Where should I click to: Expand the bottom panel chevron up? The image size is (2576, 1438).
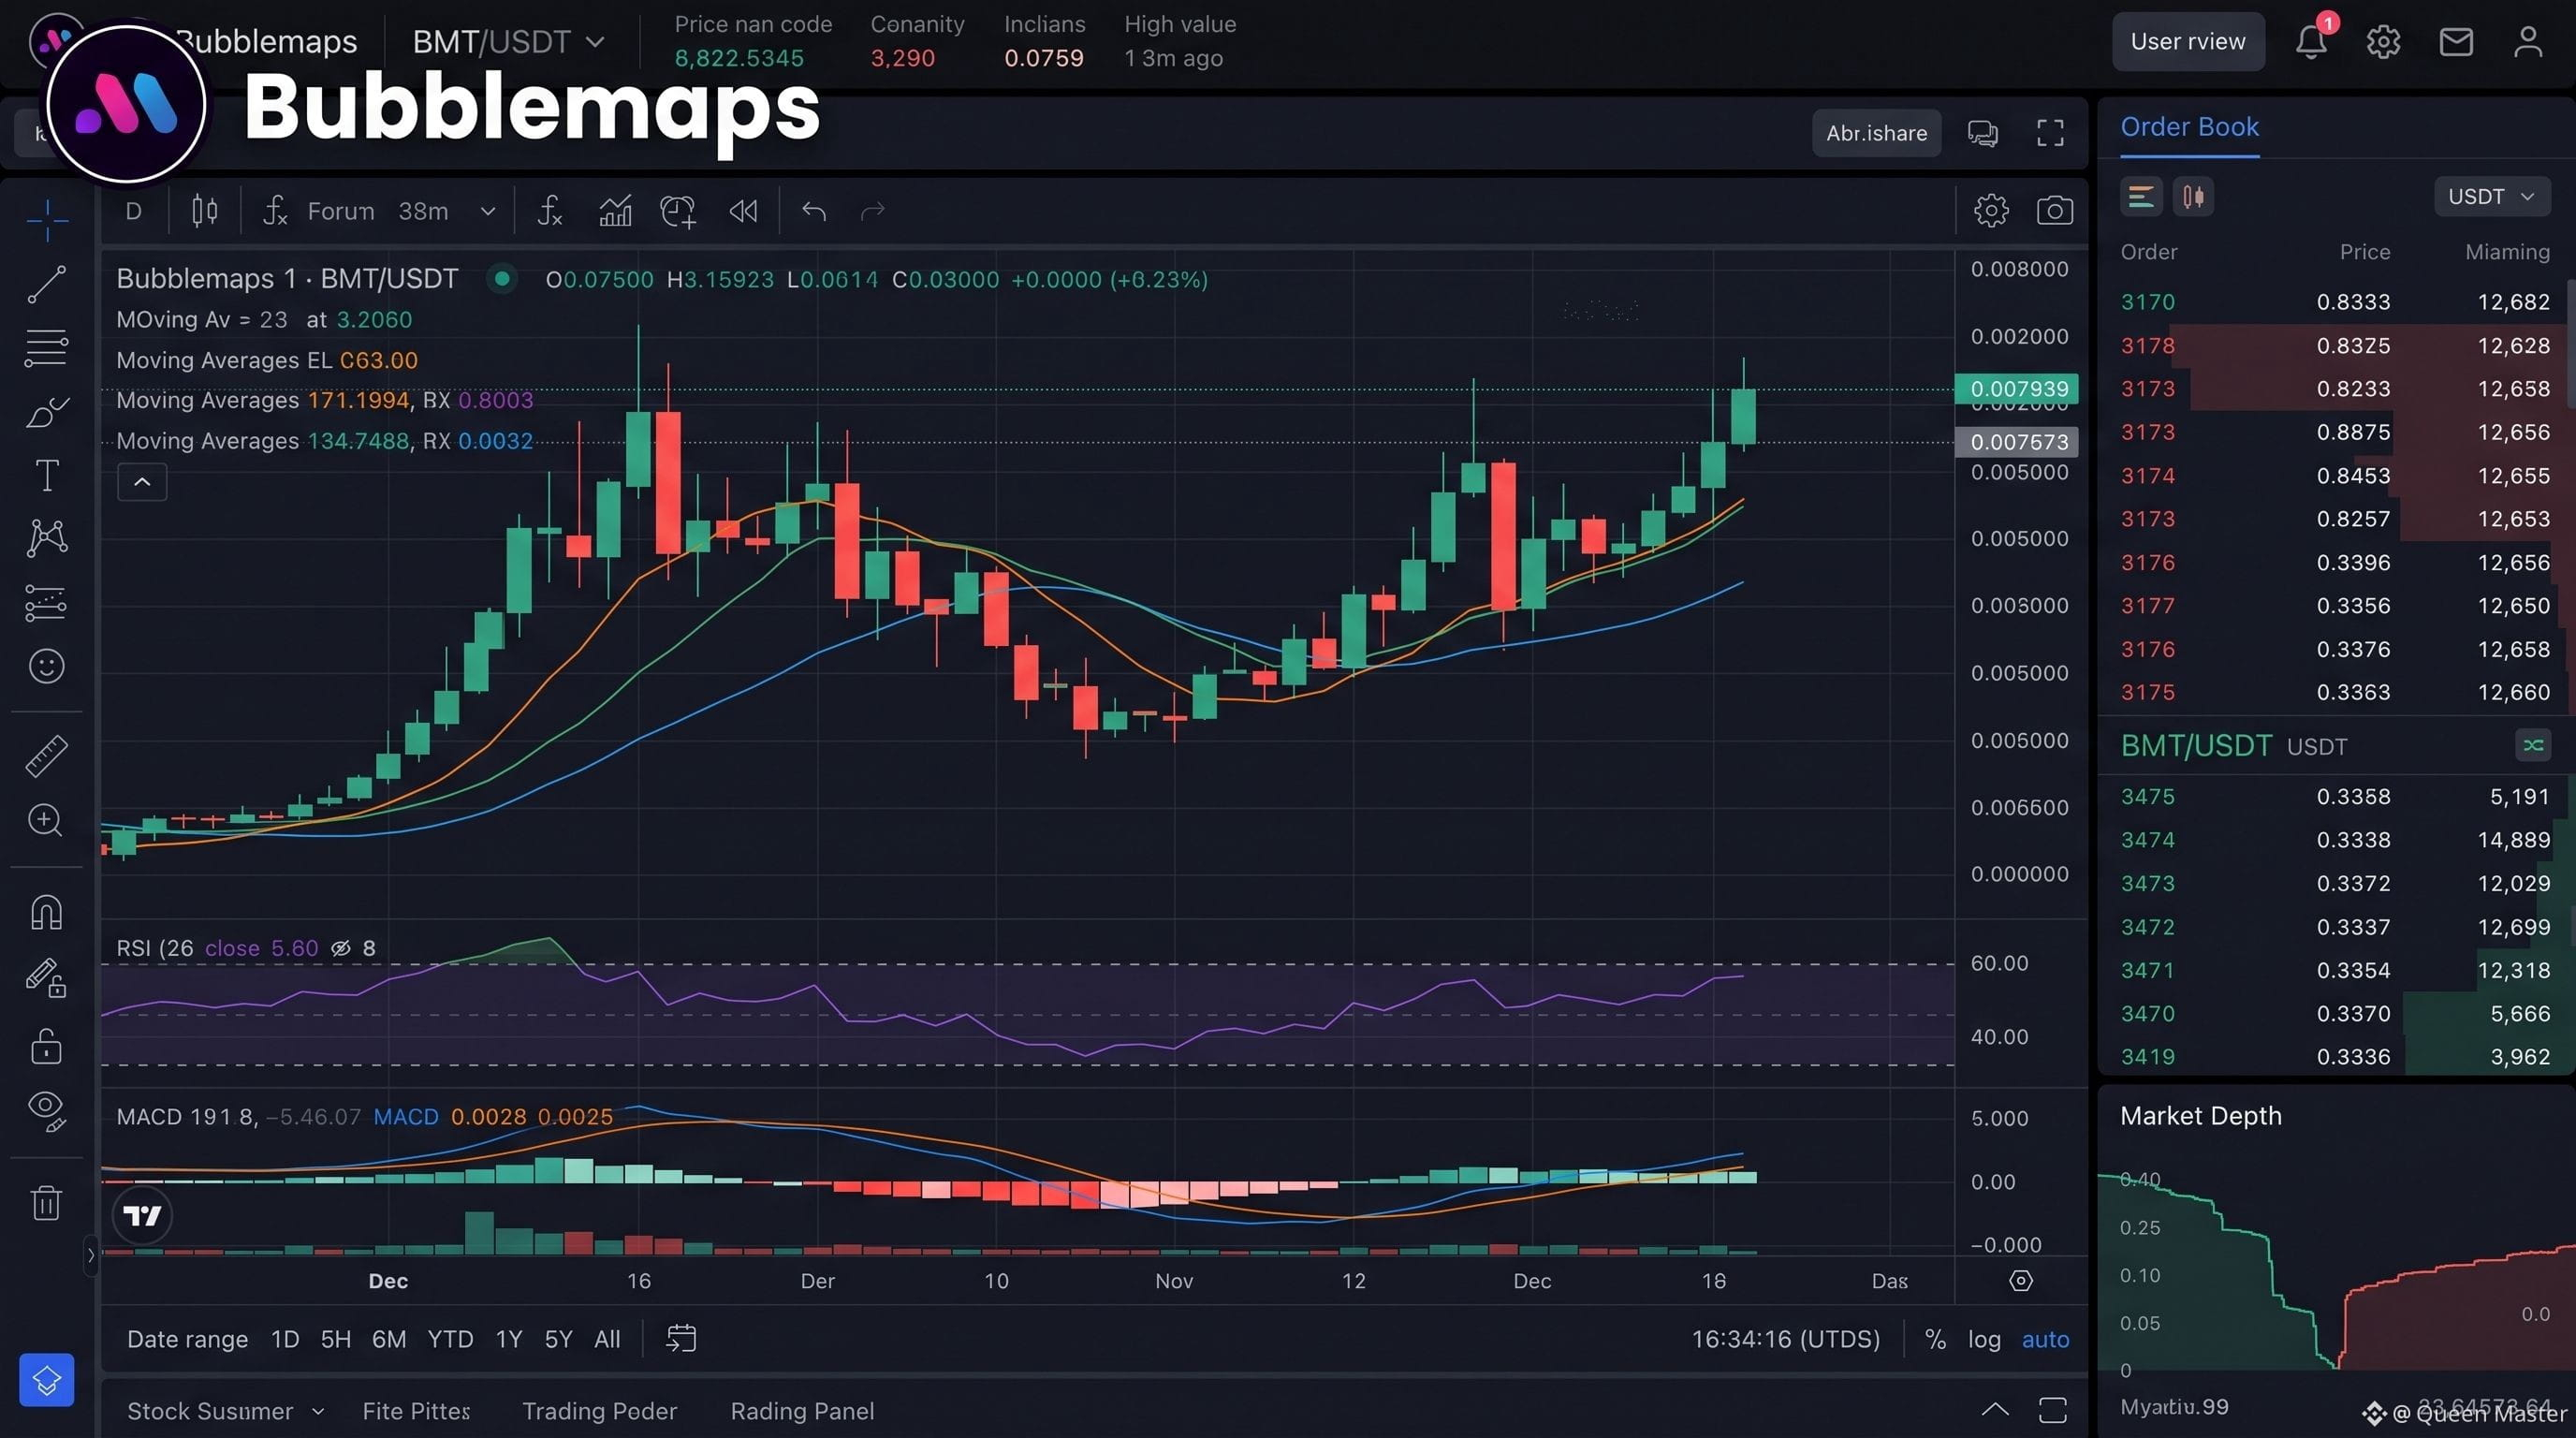[1994, 1410]
